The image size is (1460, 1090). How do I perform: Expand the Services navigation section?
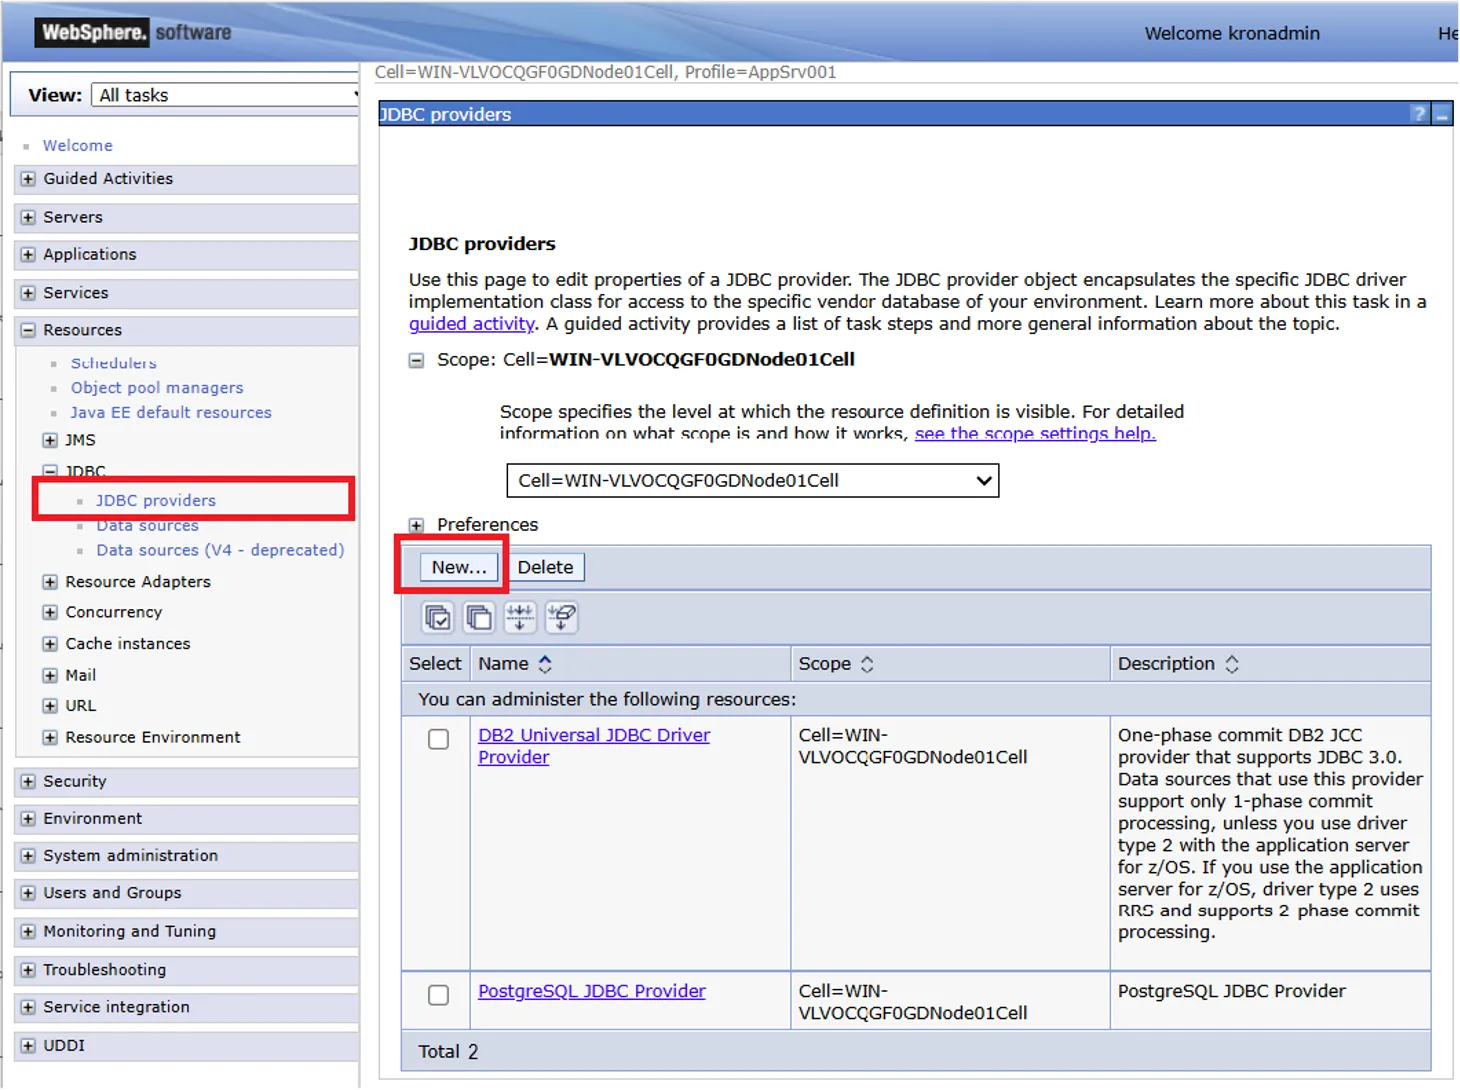(x=28, y=293)
